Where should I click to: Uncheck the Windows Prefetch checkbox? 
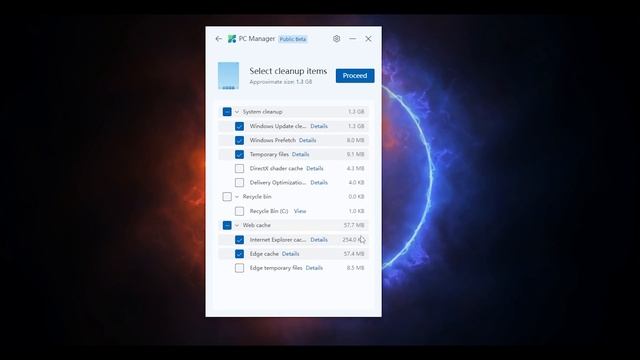(240, 140)
